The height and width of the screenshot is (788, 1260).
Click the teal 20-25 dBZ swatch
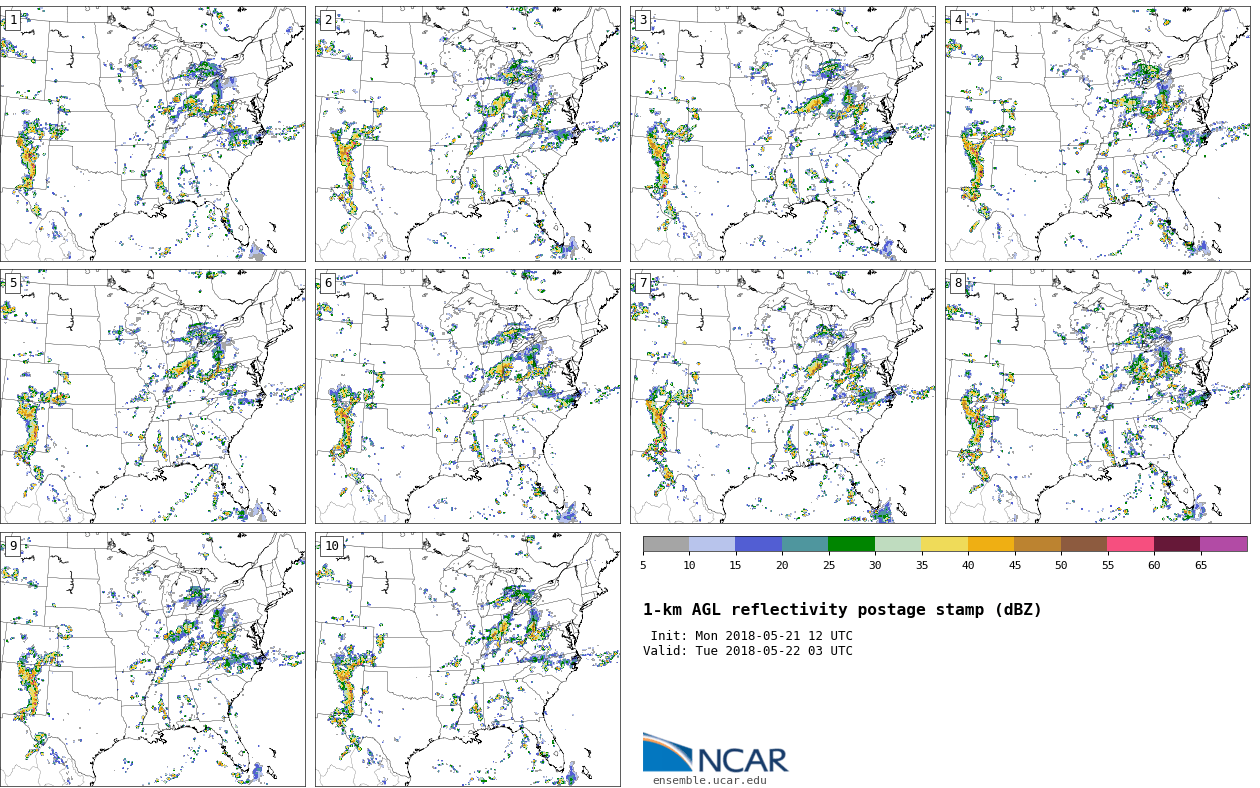tap(805, 544)
